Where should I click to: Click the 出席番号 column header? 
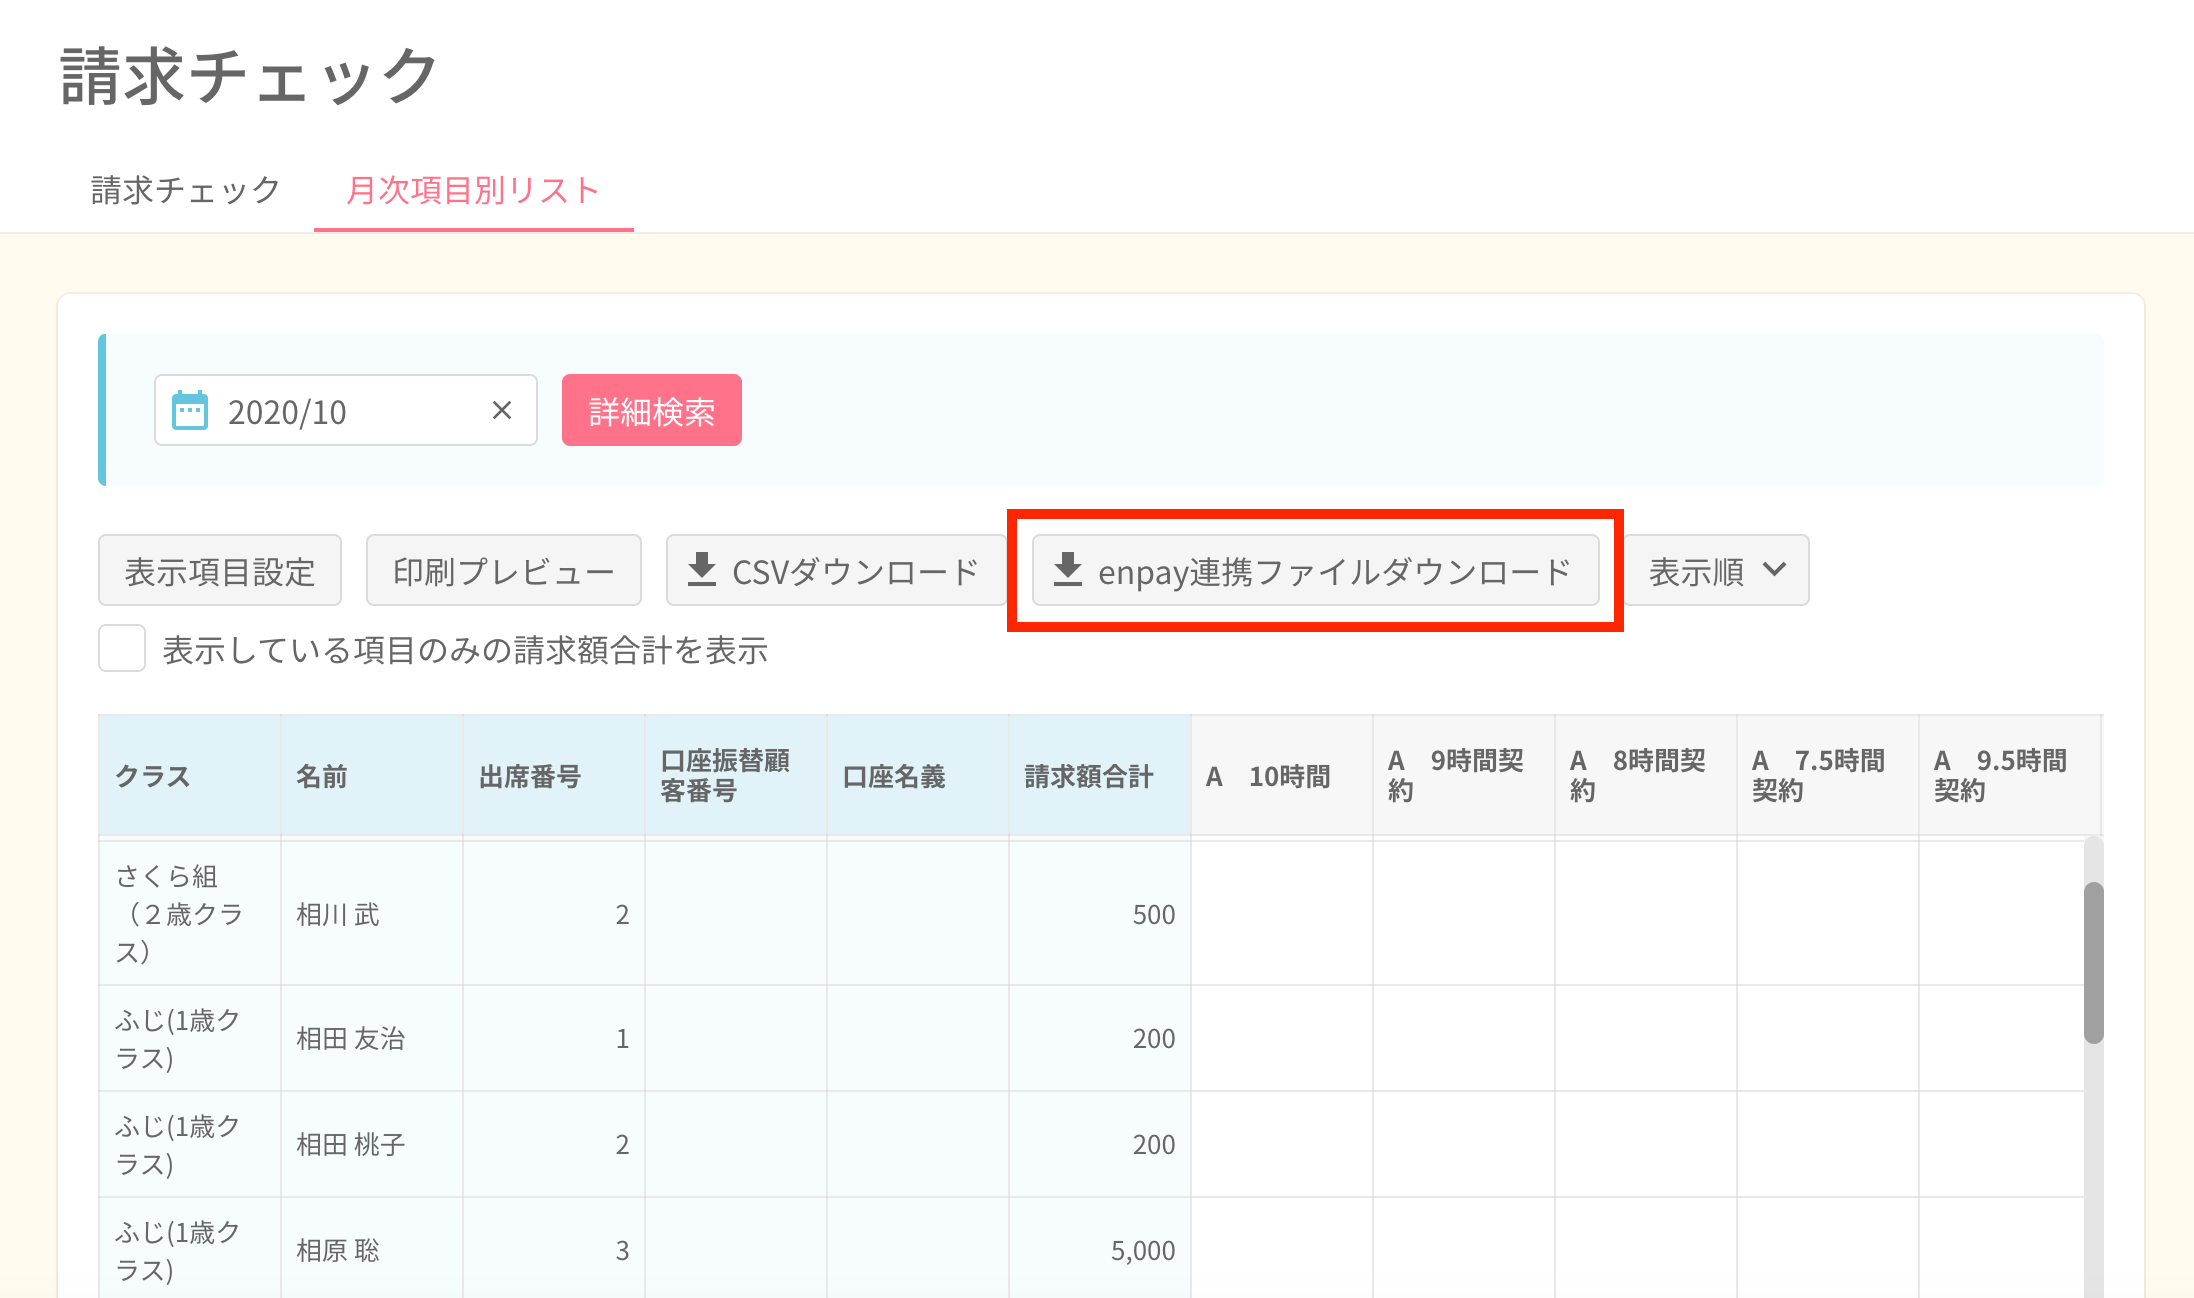tap(554, 776)
